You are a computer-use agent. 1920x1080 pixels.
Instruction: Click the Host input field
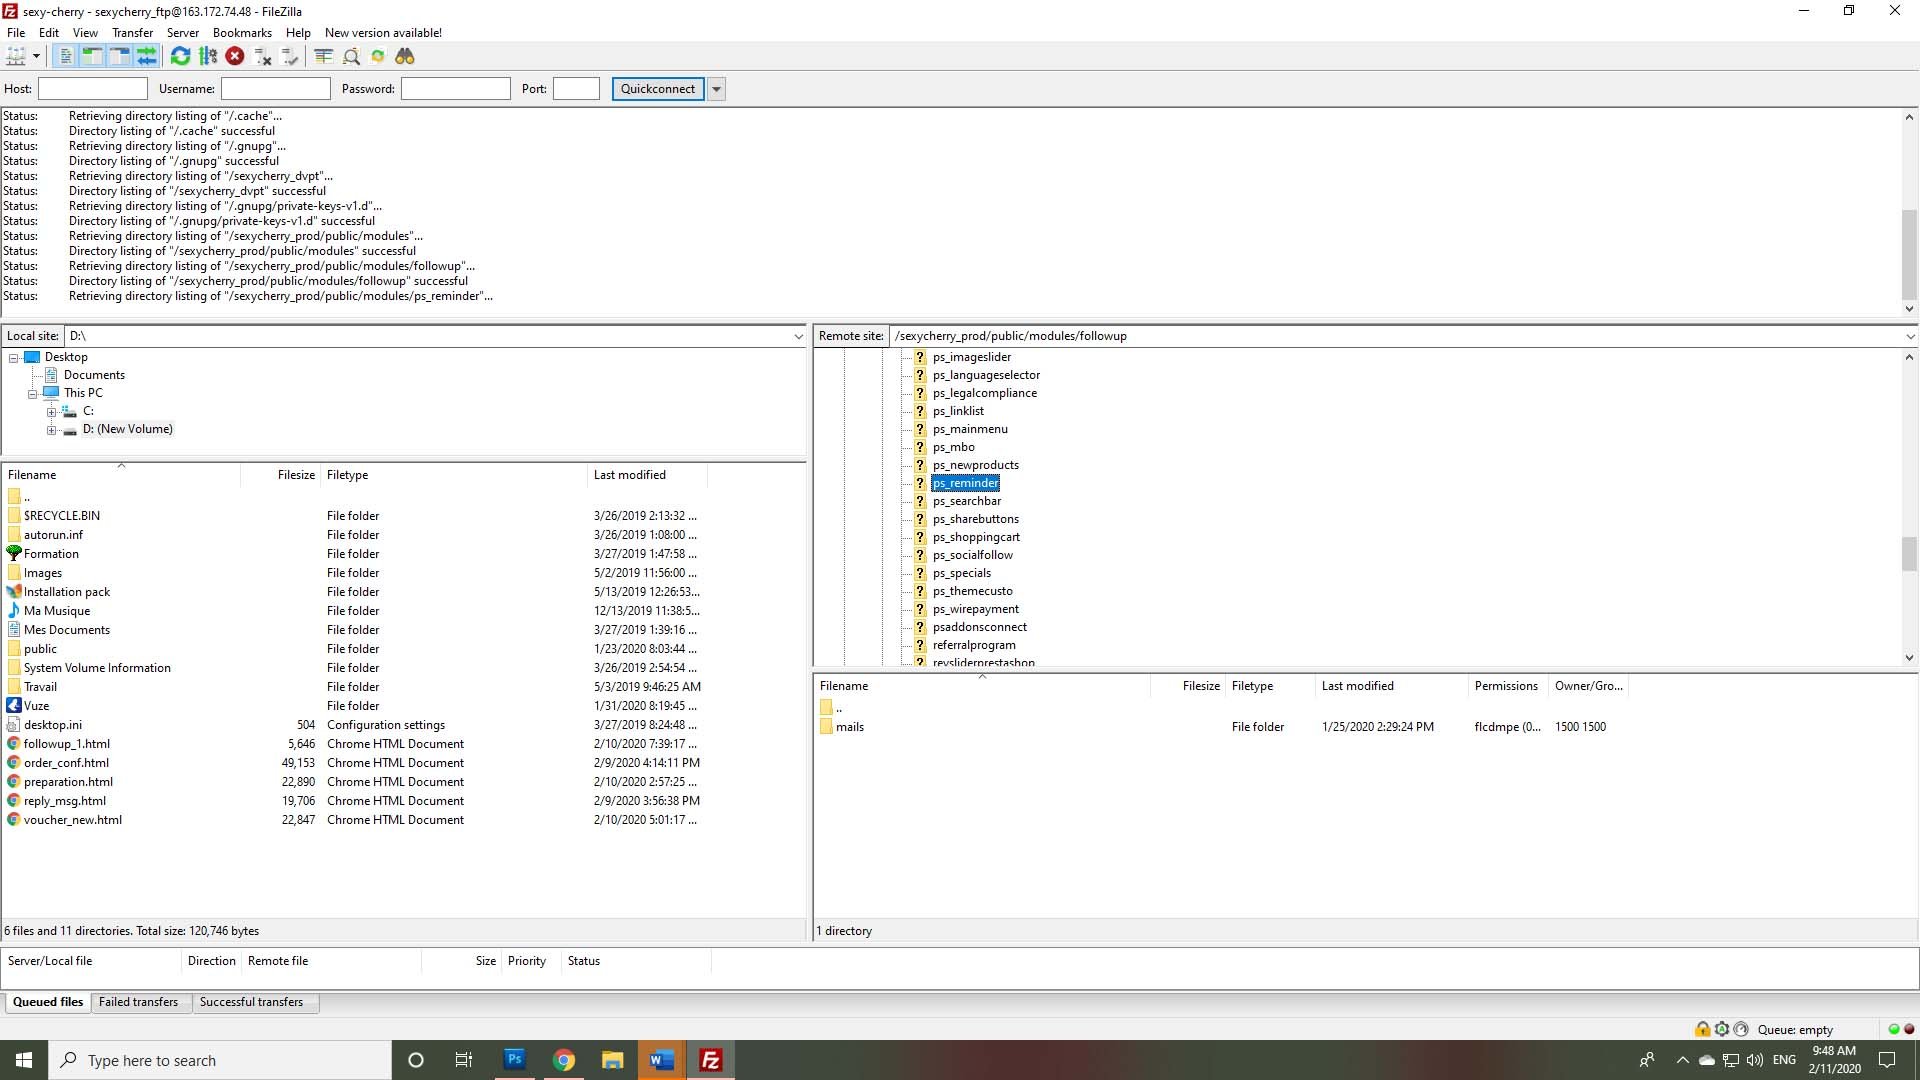click(x=93, y=89)
